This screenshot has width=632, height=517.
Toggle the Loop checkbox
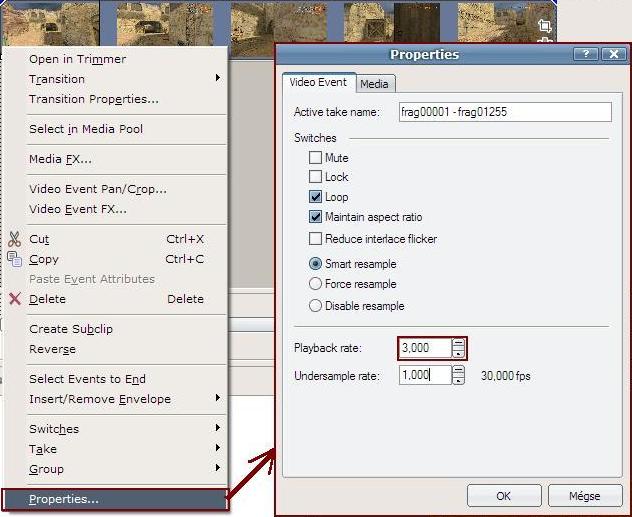point(316,197)
